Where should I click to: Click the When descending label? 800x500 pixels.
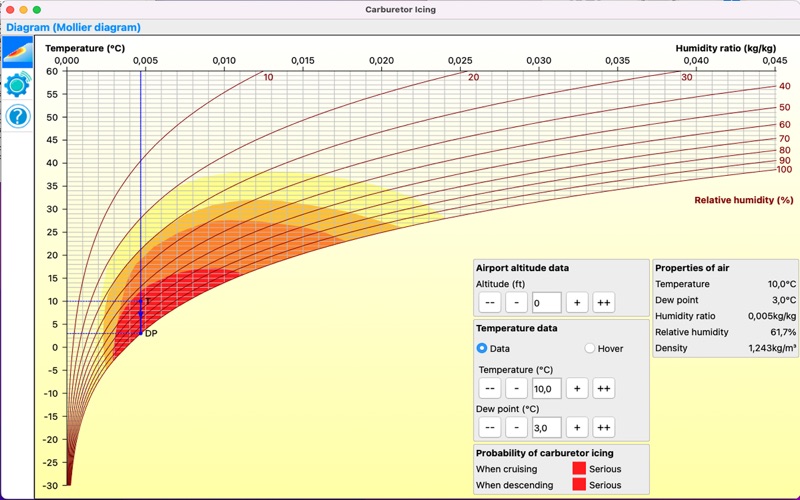[x=514, y=485]
